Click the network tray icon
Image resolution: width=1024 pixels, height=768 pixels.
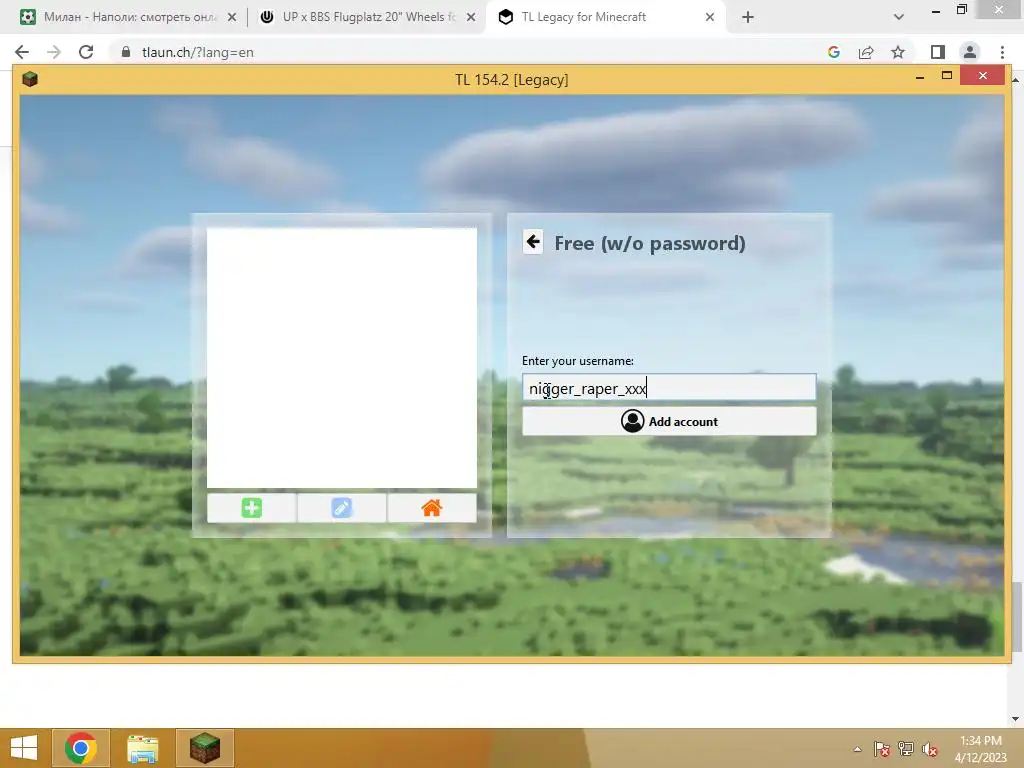(x=906, y=749)
